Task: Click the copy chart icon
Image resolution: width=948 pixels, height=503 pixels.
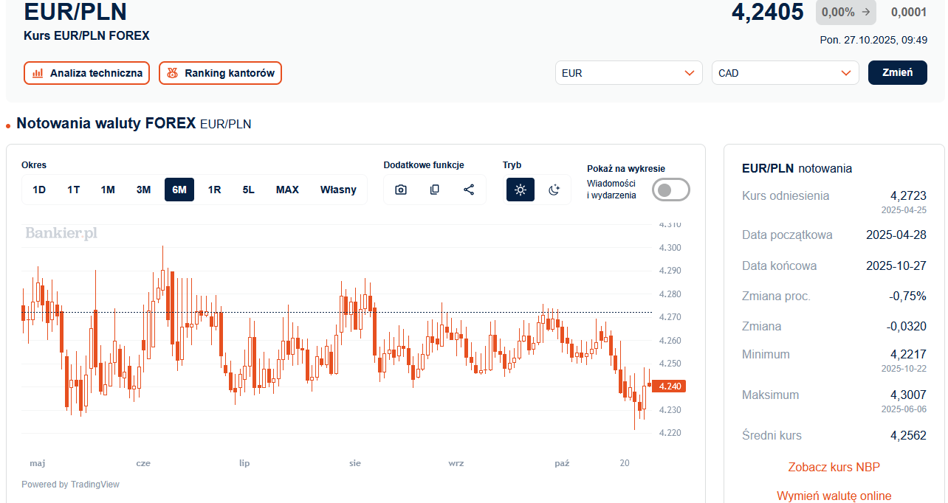Action: point(434,190)
